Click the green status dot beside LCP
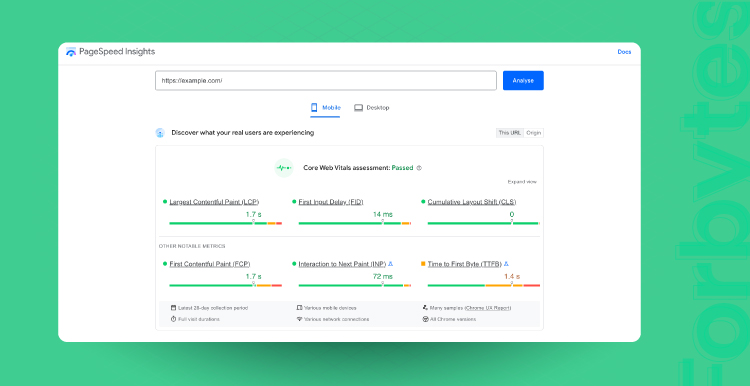 point(165,202)
